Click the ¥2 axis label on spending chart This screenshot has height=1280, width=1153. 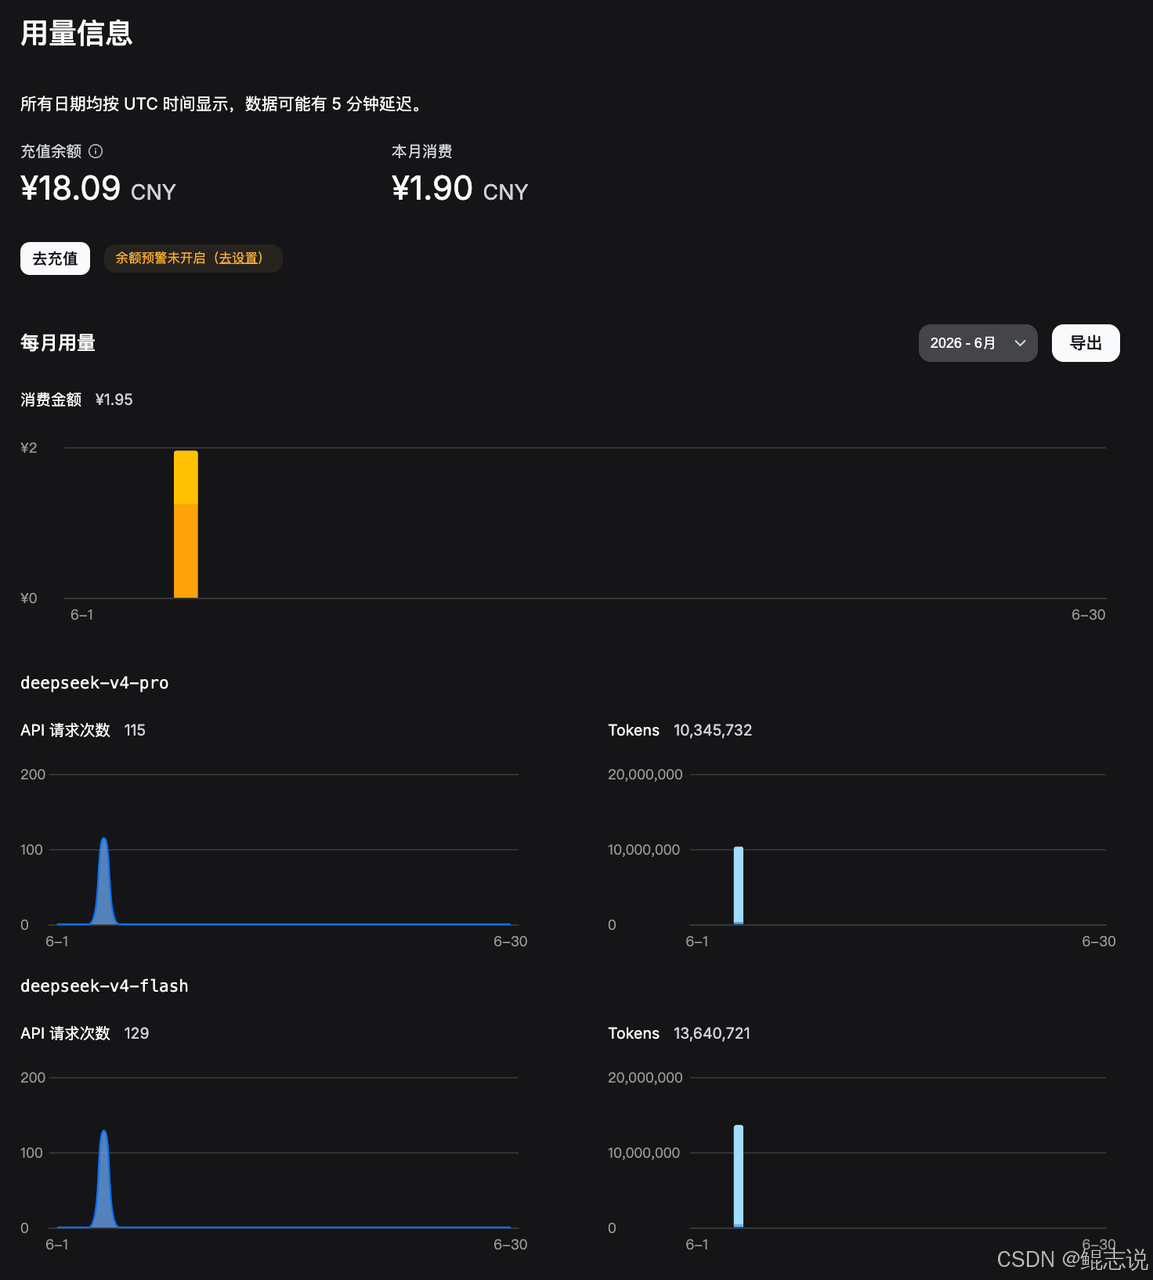pyautogui.click(x=29, y=448)
